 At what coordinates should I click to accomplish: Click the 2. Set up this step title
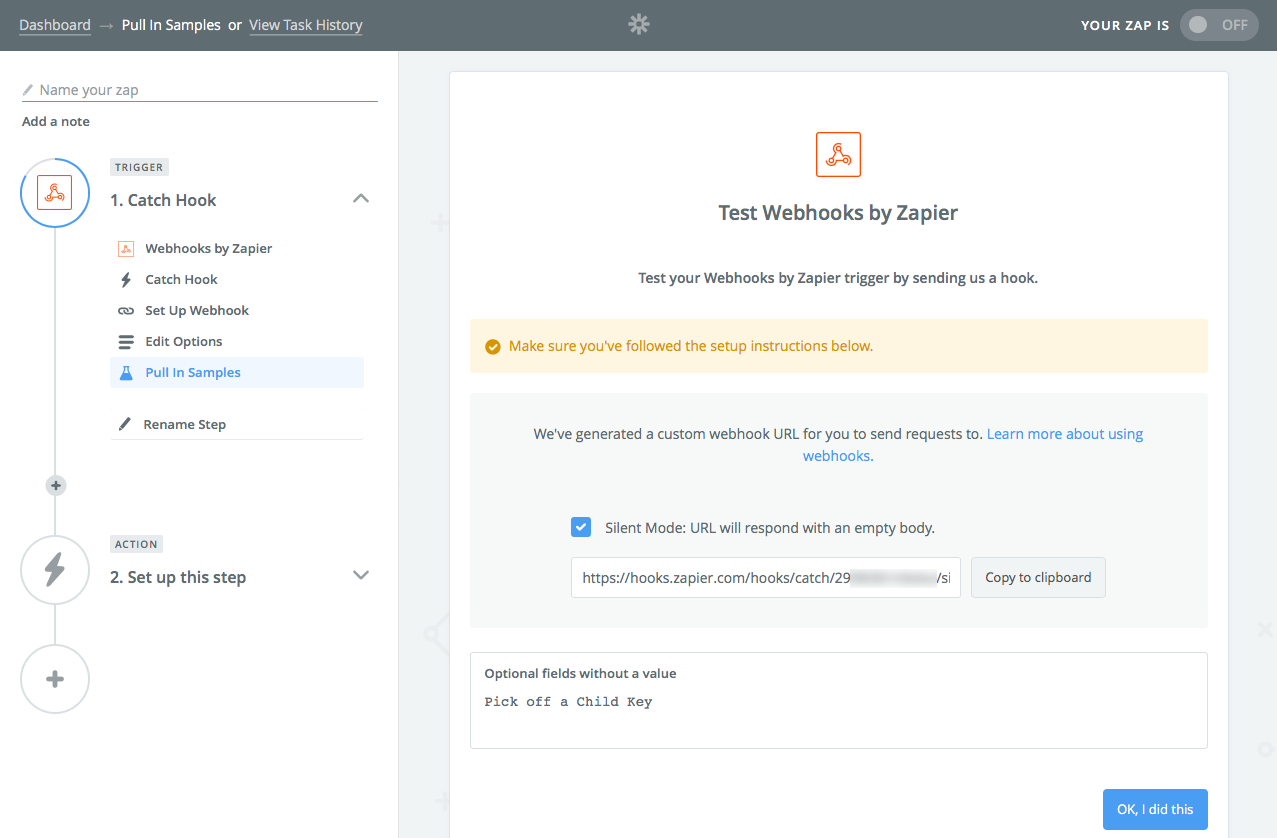tap(178, 577)
